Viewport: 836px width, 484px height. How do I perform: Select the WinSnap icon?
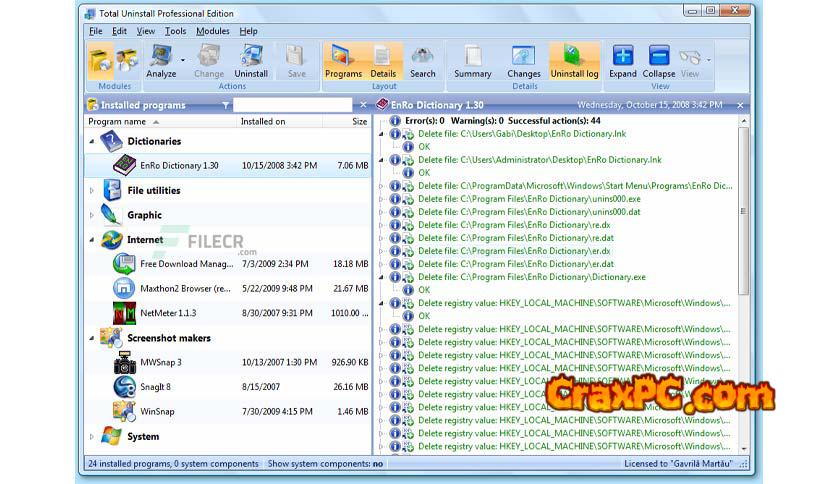point(124,412)
